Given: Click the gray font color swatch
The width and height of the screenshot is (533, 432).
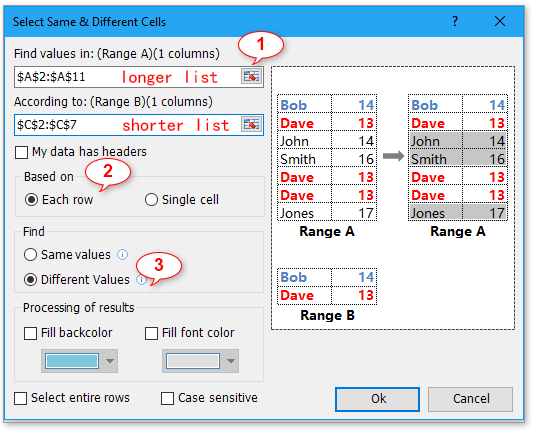Looking at the screenshot, I should click(193, 361).
